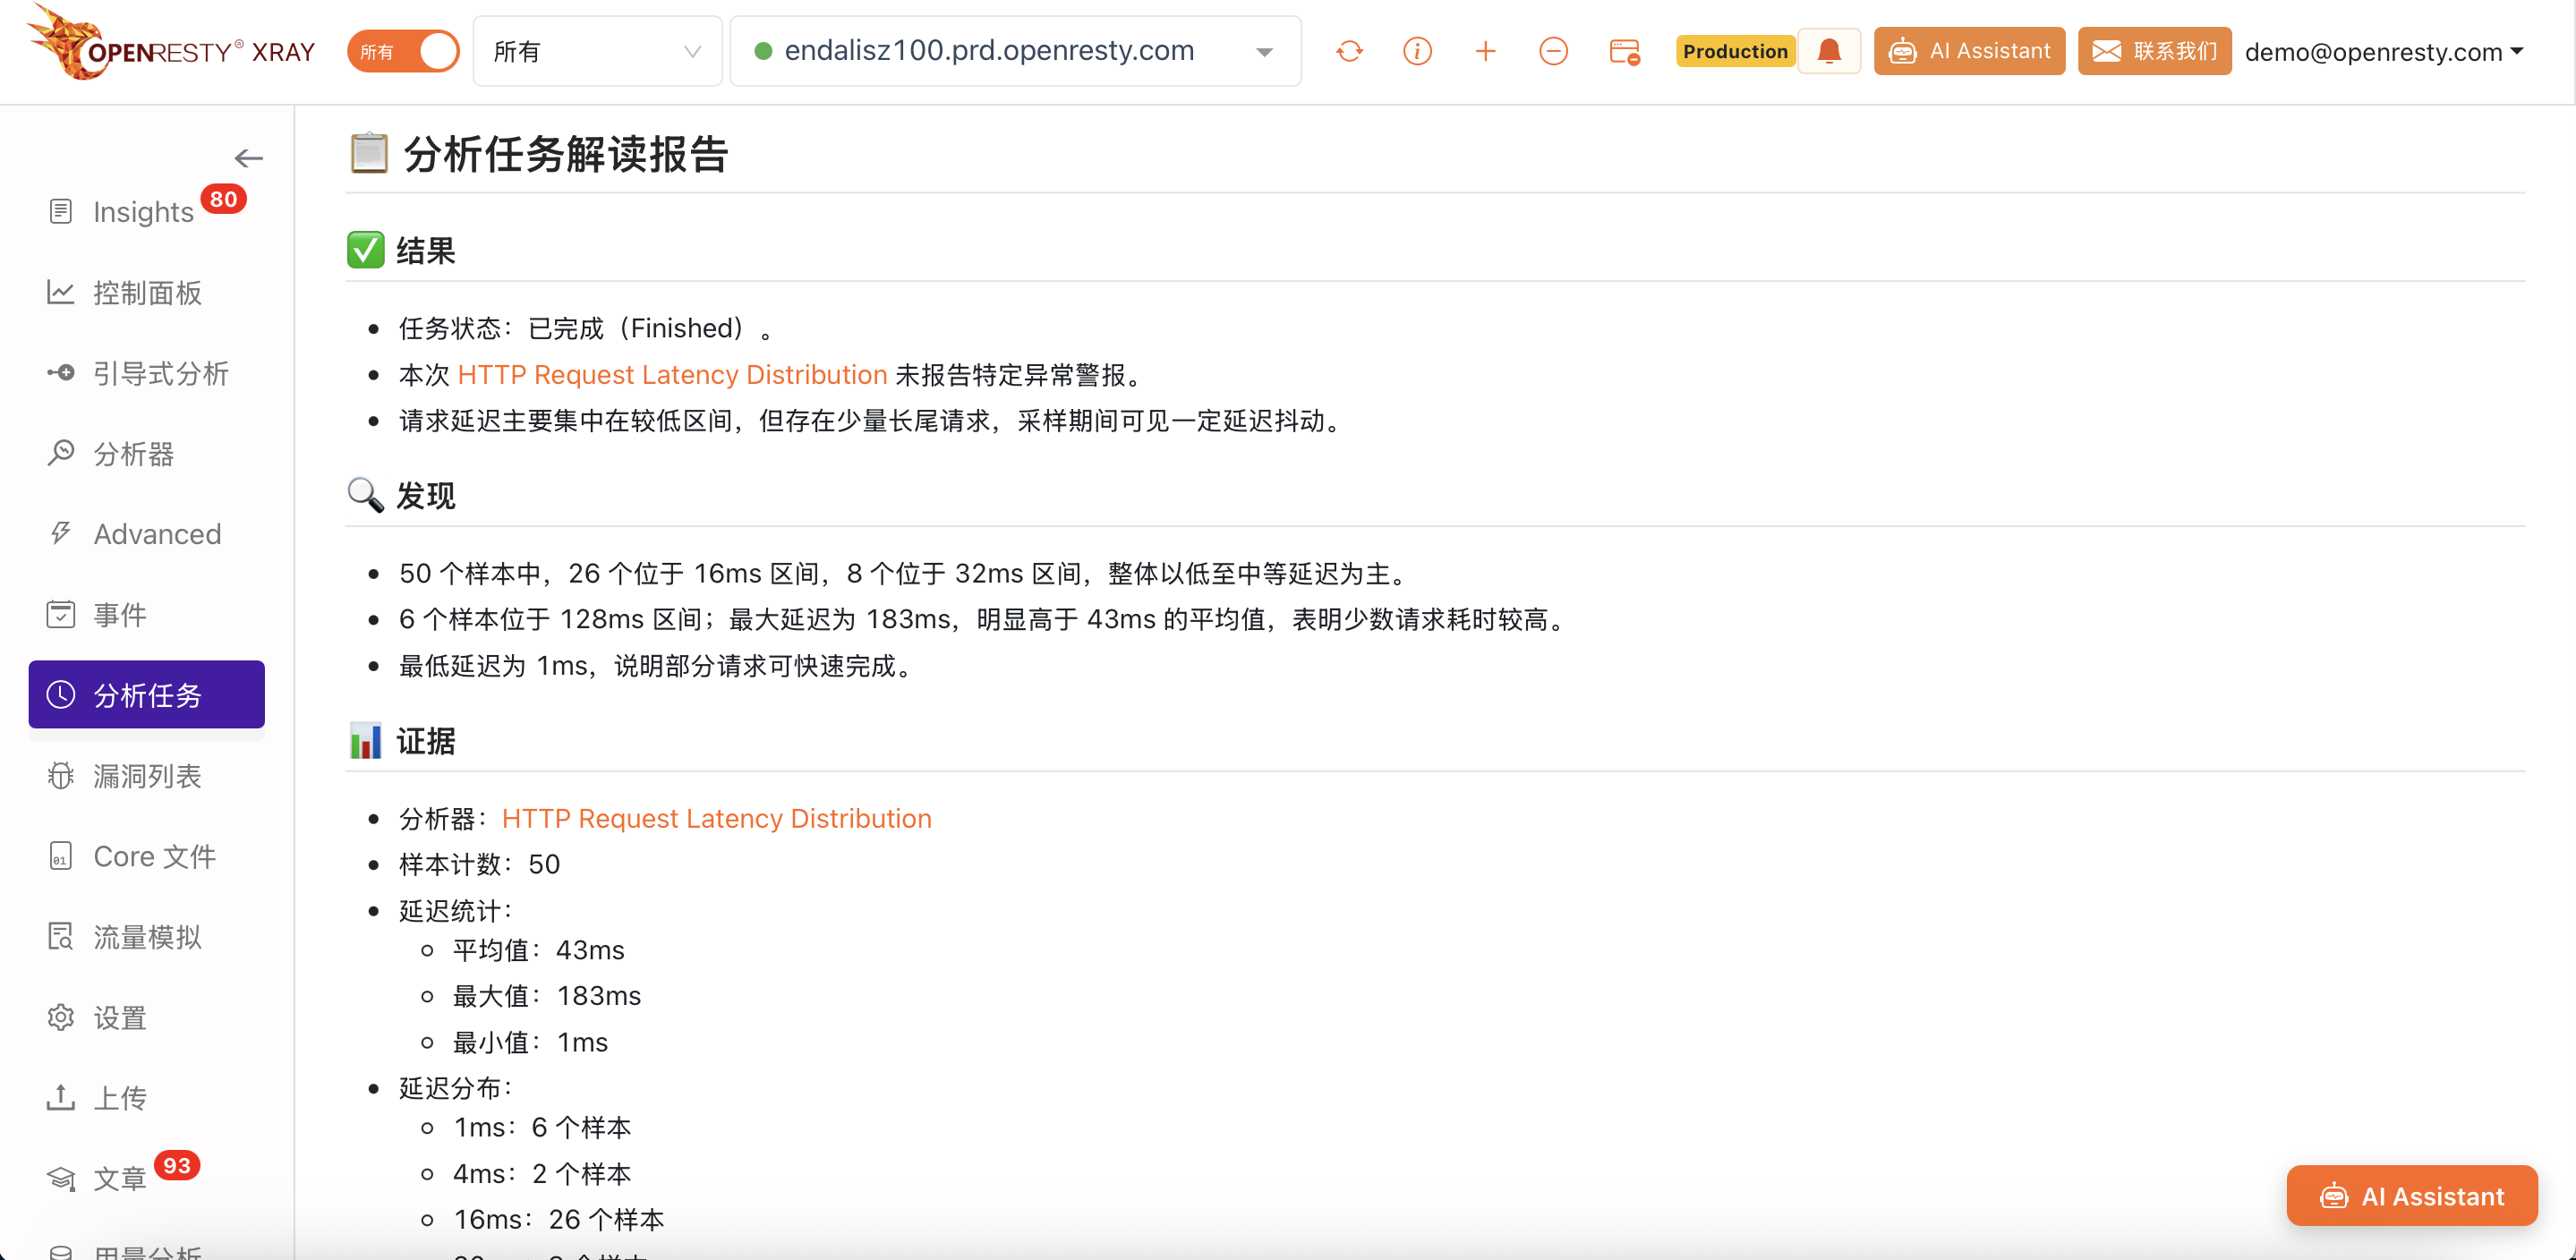Image resolution: width=2576 pixels, height=1260 pixels.
Task: Click the OpenResty XRay logo
Action: coord(170,44)
